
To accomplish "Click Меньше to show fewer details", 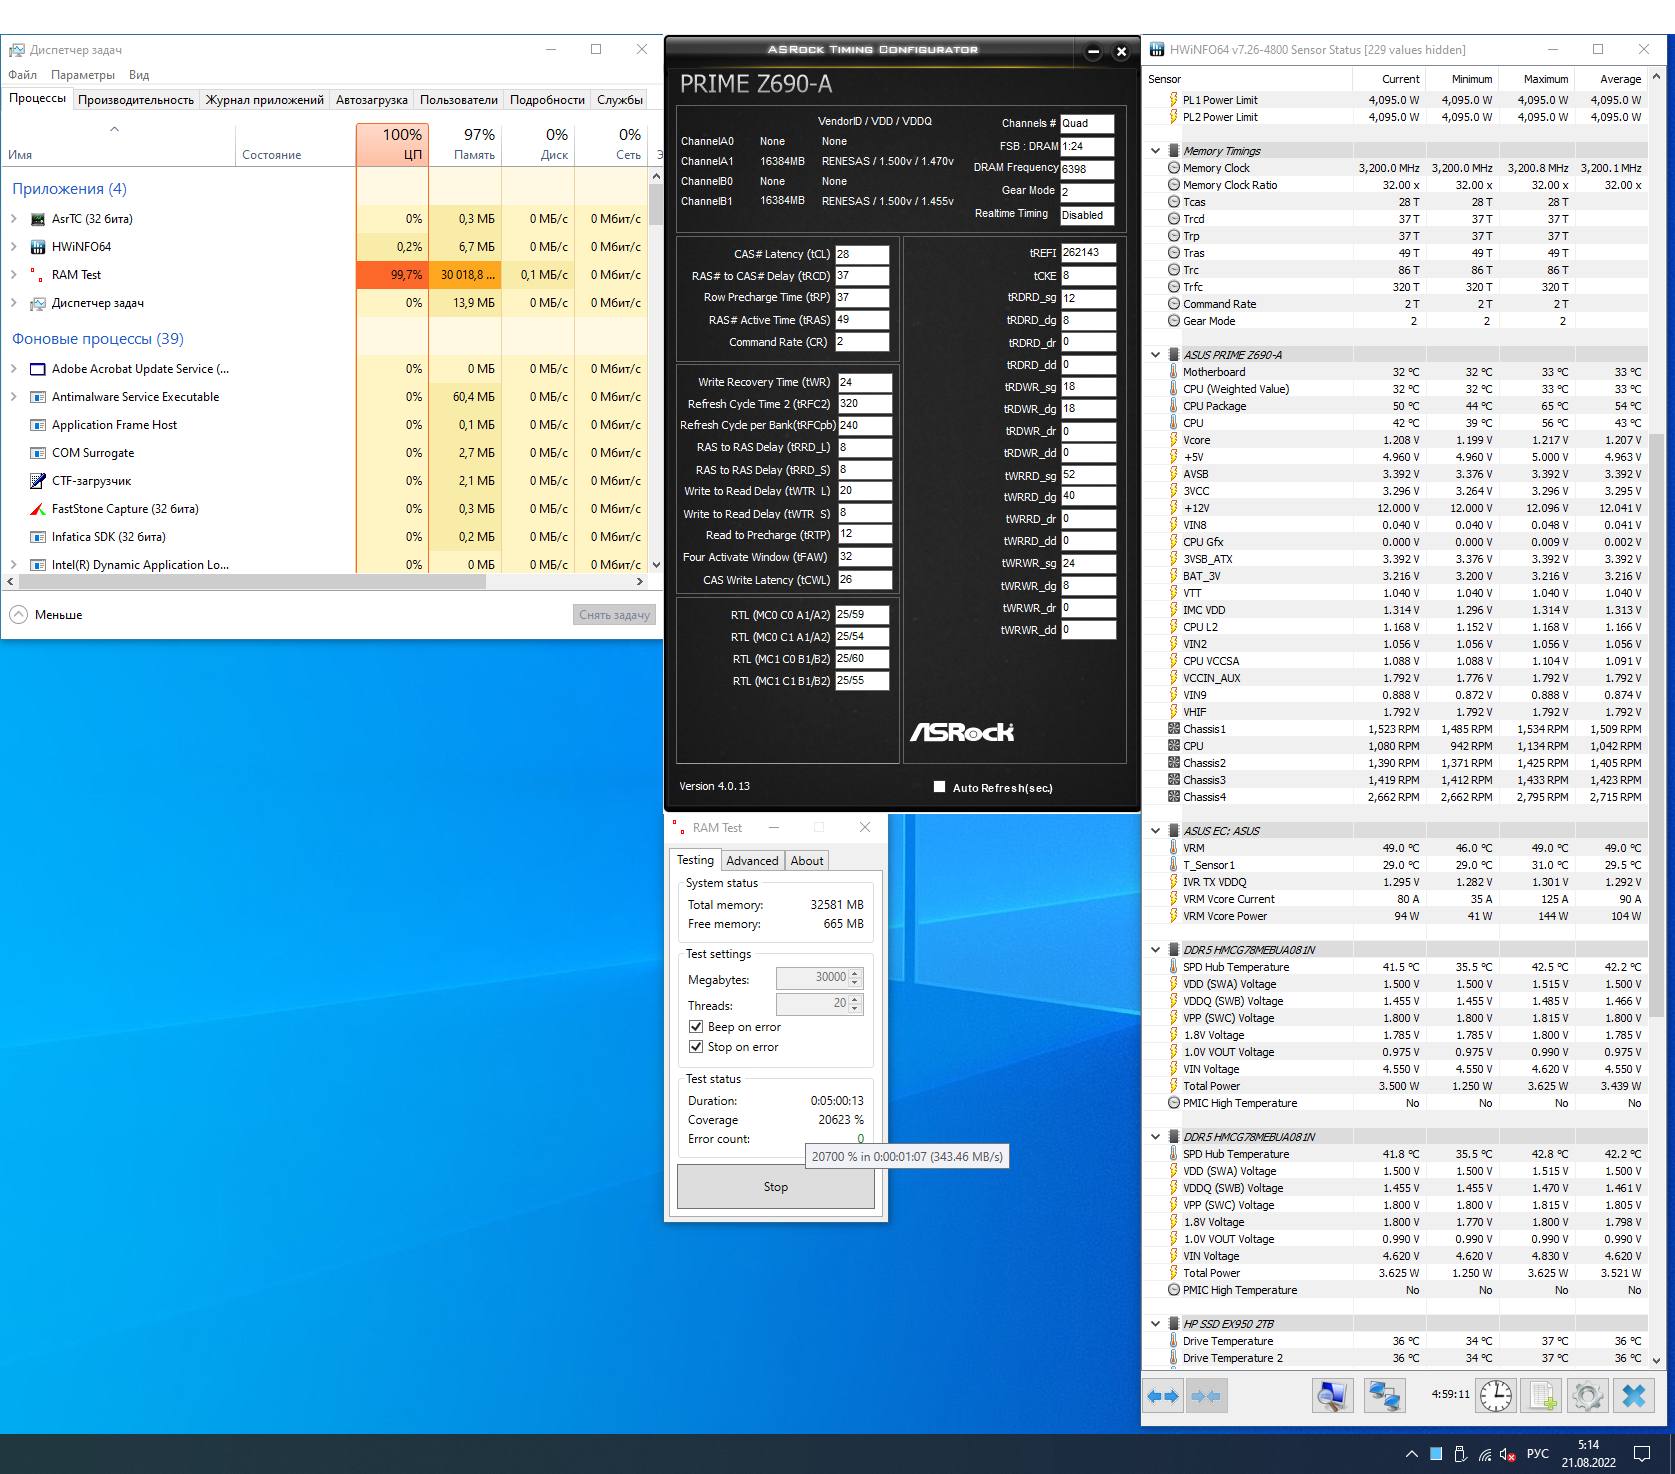I will [46, 615].
